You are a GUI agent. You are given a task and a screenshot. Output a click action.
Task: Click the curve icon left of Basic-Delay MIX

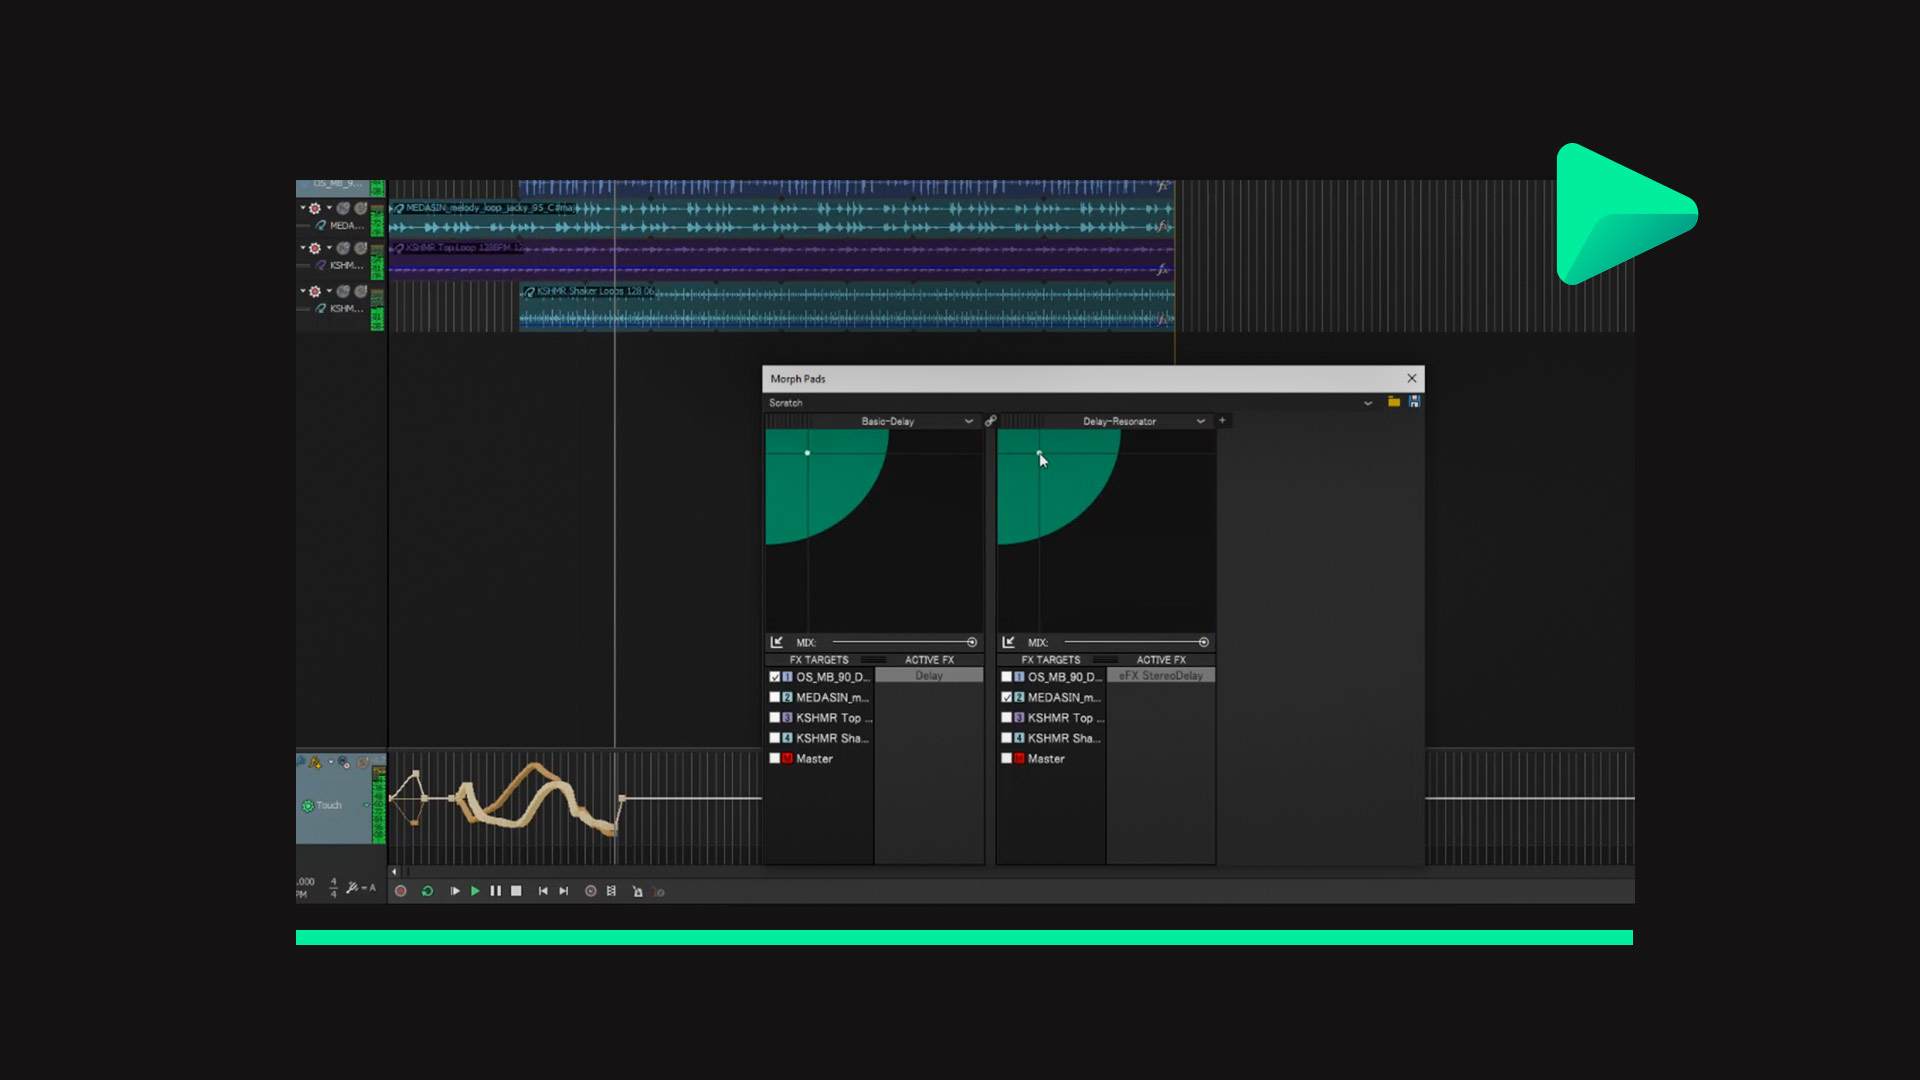777,642
